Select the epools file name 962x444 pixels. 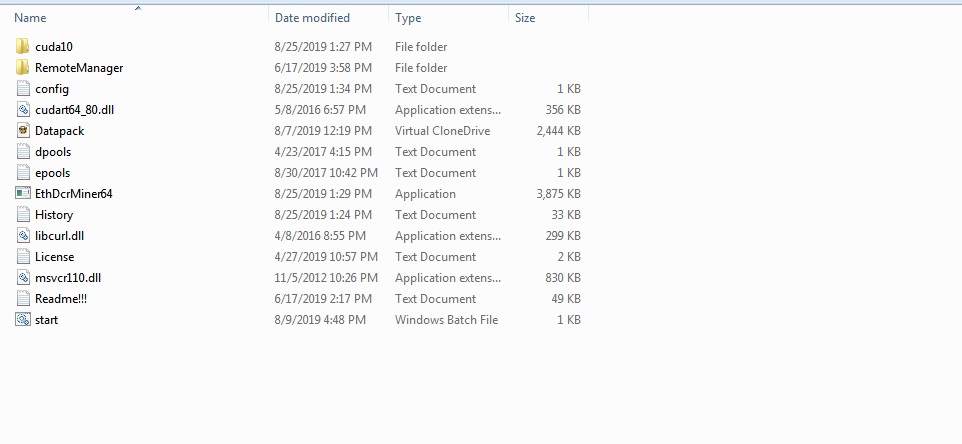(53, 173)
